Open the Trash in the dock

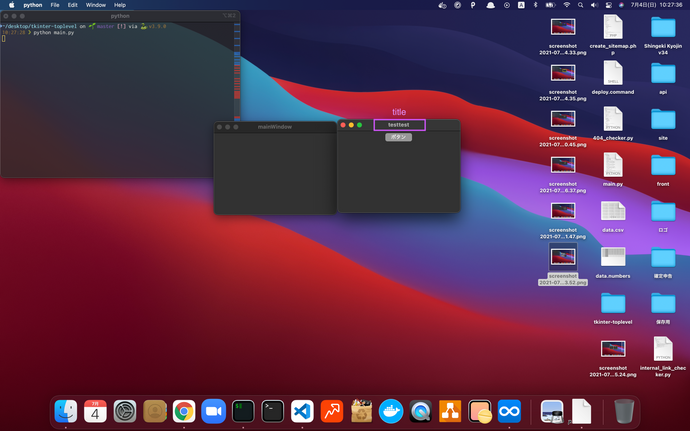[624, 410]
